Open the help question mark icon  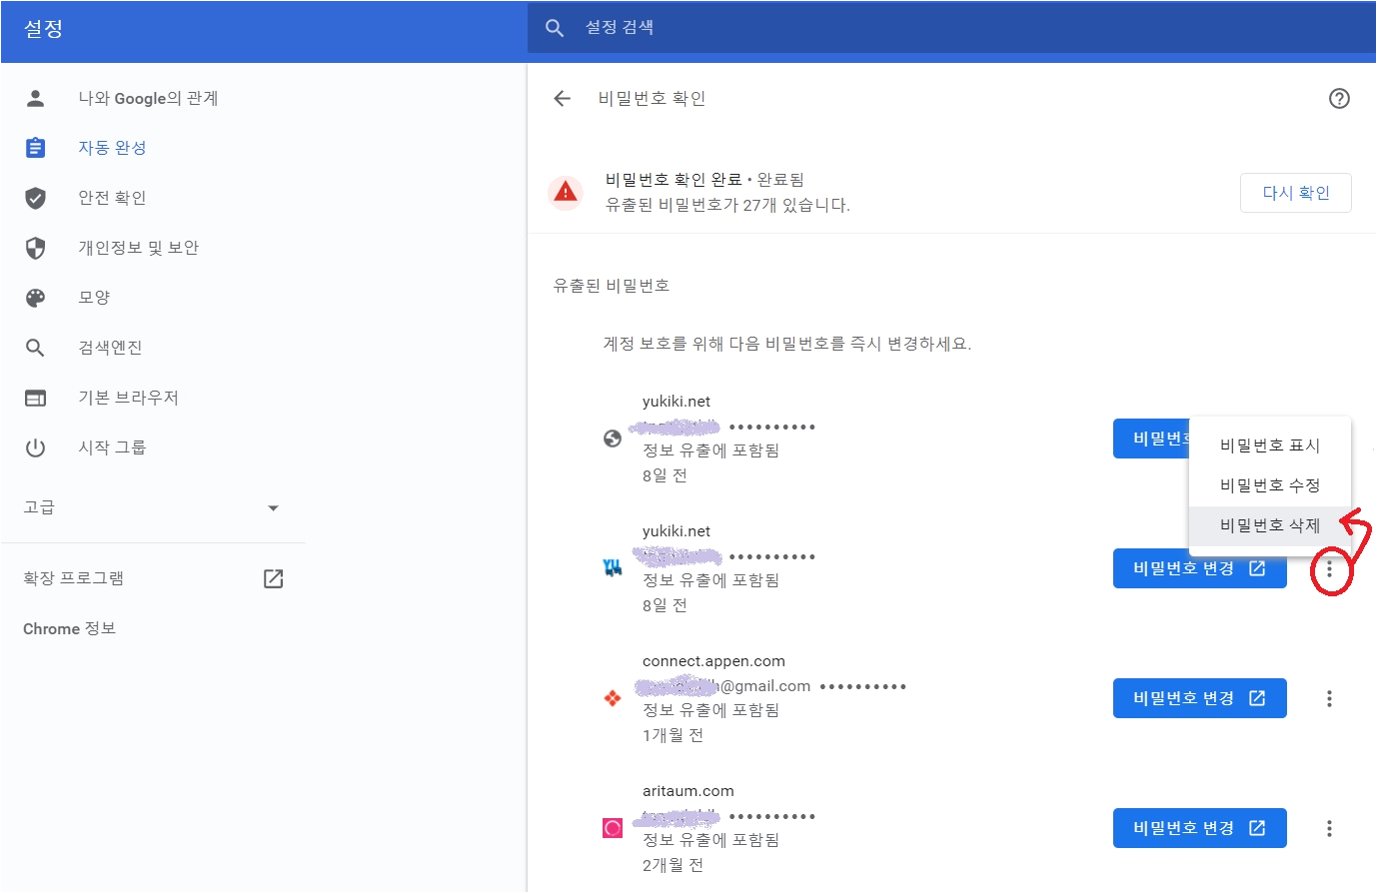1339,98
